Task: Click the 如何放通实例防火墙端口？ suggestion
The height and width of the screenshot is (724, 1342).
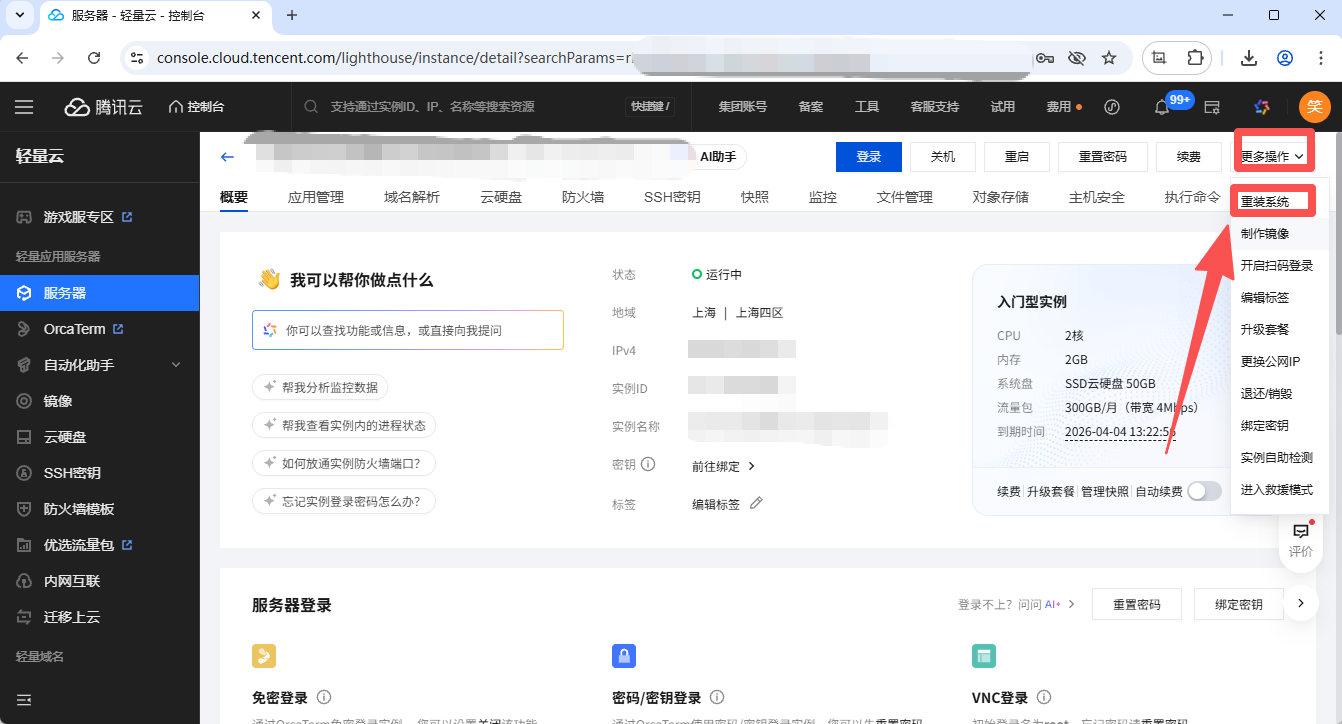Action: pos(344,463)
